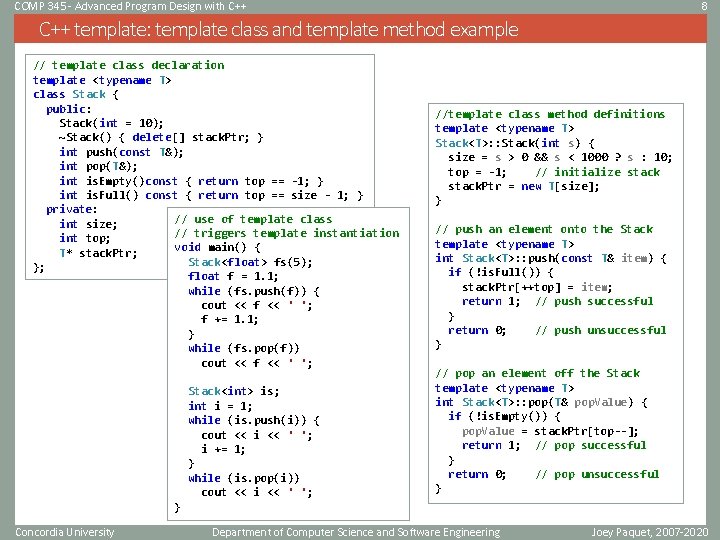Click the member declaration 'T* stackPtr;'
Screen dimensions: 720x540
coord(98,253)
